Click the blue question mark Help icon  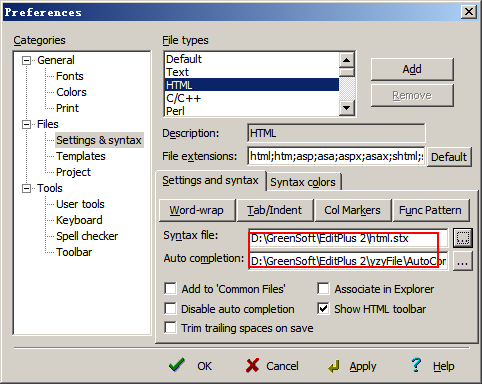click(416, 365)
